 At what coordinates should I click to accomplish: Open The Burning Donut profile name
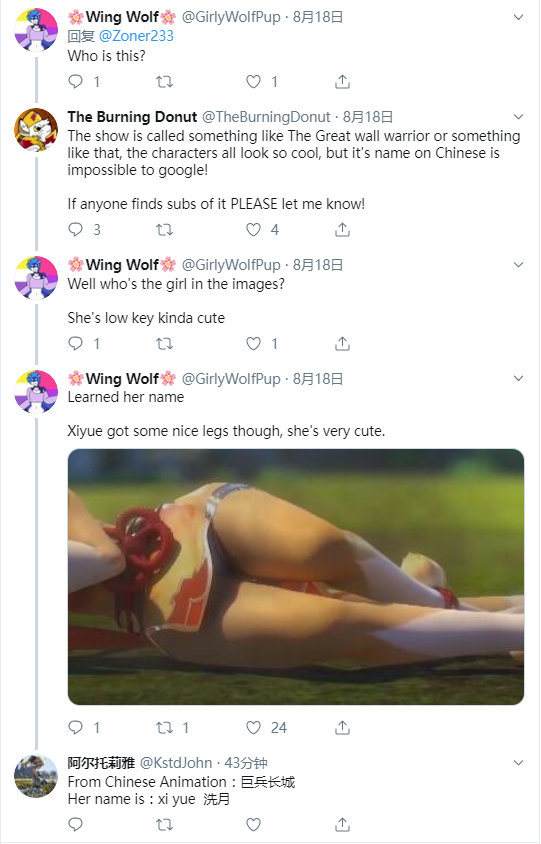pyautogui.click(x=132, y=117)
